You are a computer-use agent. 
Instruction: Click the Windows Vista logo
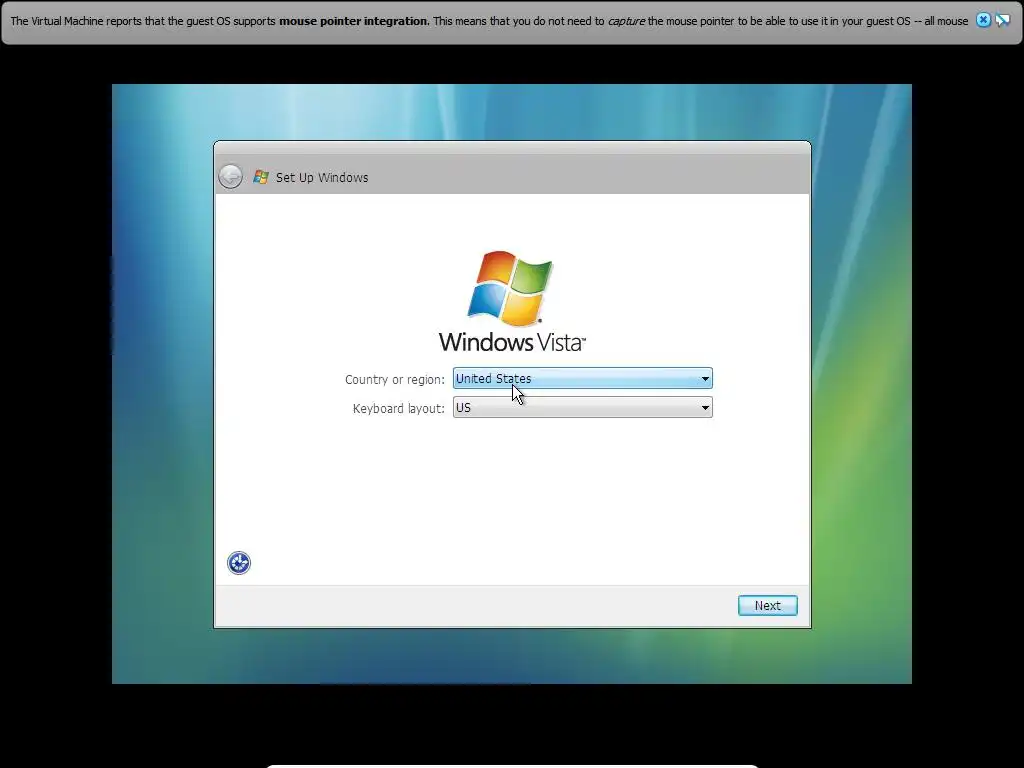pos(512,302)
